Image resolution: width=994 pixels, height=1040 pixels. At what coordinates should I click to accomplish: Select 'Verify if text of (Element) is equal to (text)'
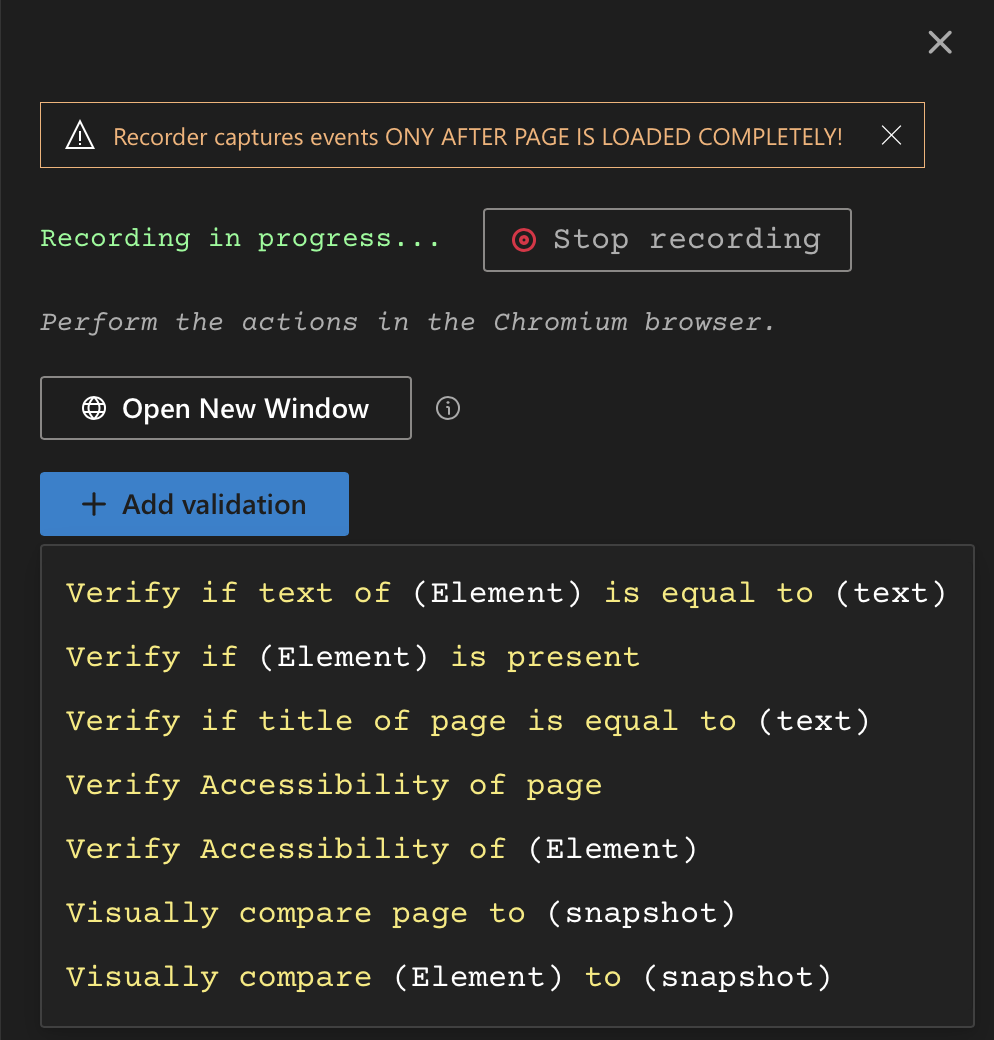(x=505, y=592)
